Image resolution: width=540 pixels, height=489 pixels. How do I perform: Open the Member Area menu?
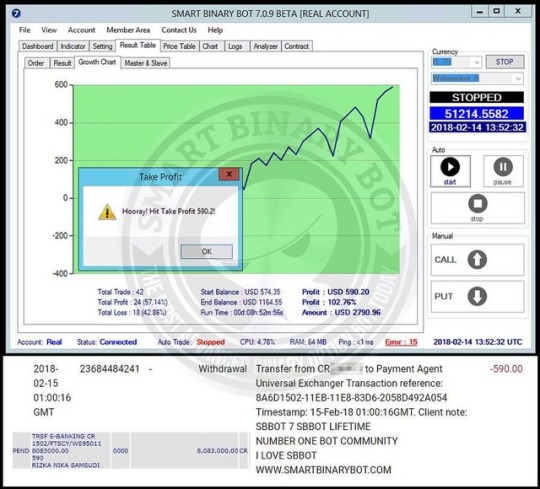(128, 30)
